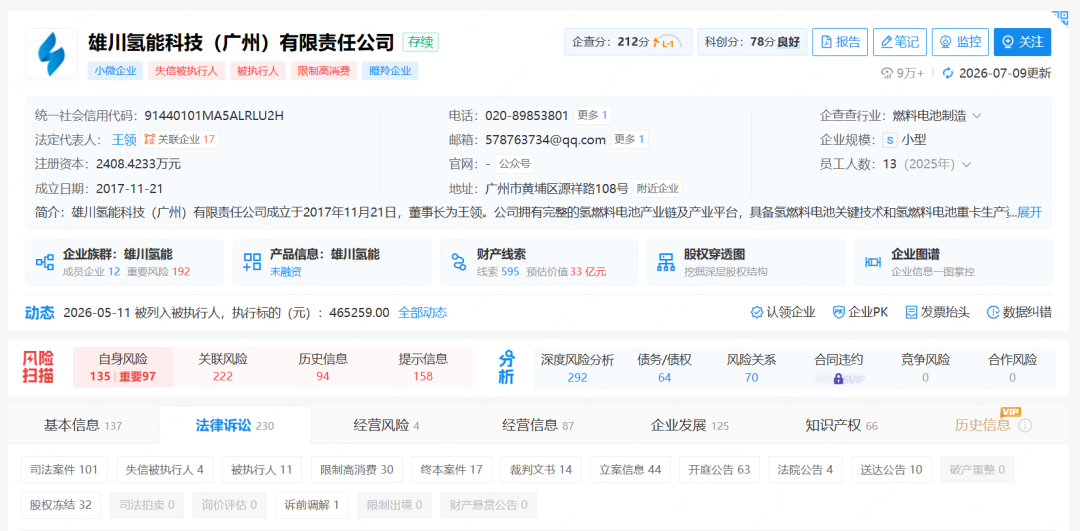Open 深度风险分析 292
Viewport: 1080px width, 531px height.
click(x=577, y=368)
